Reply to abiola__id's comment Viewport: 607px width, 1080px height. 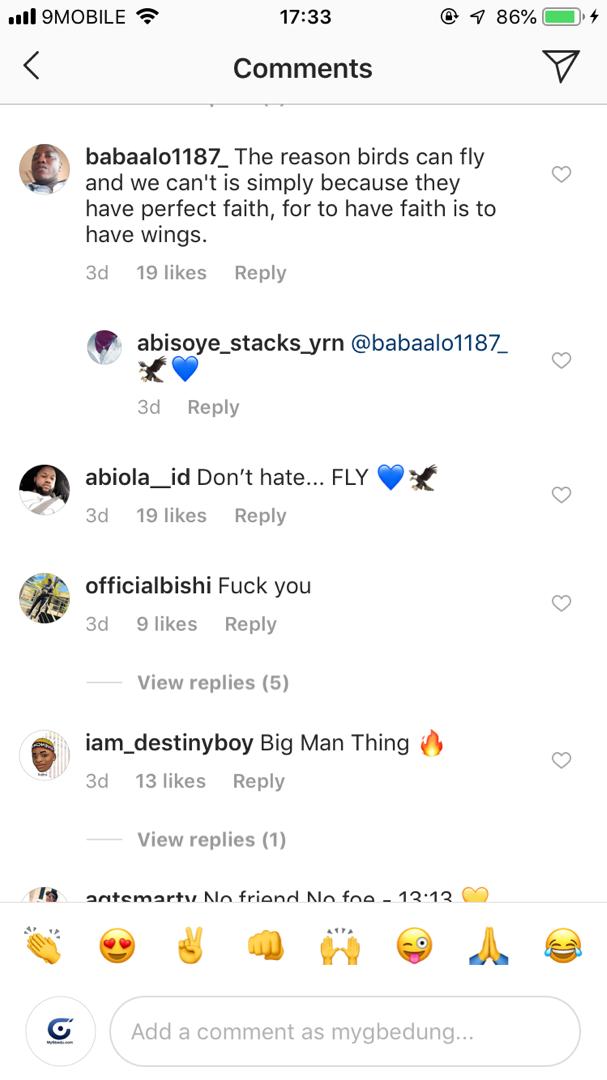coord(259,515)
